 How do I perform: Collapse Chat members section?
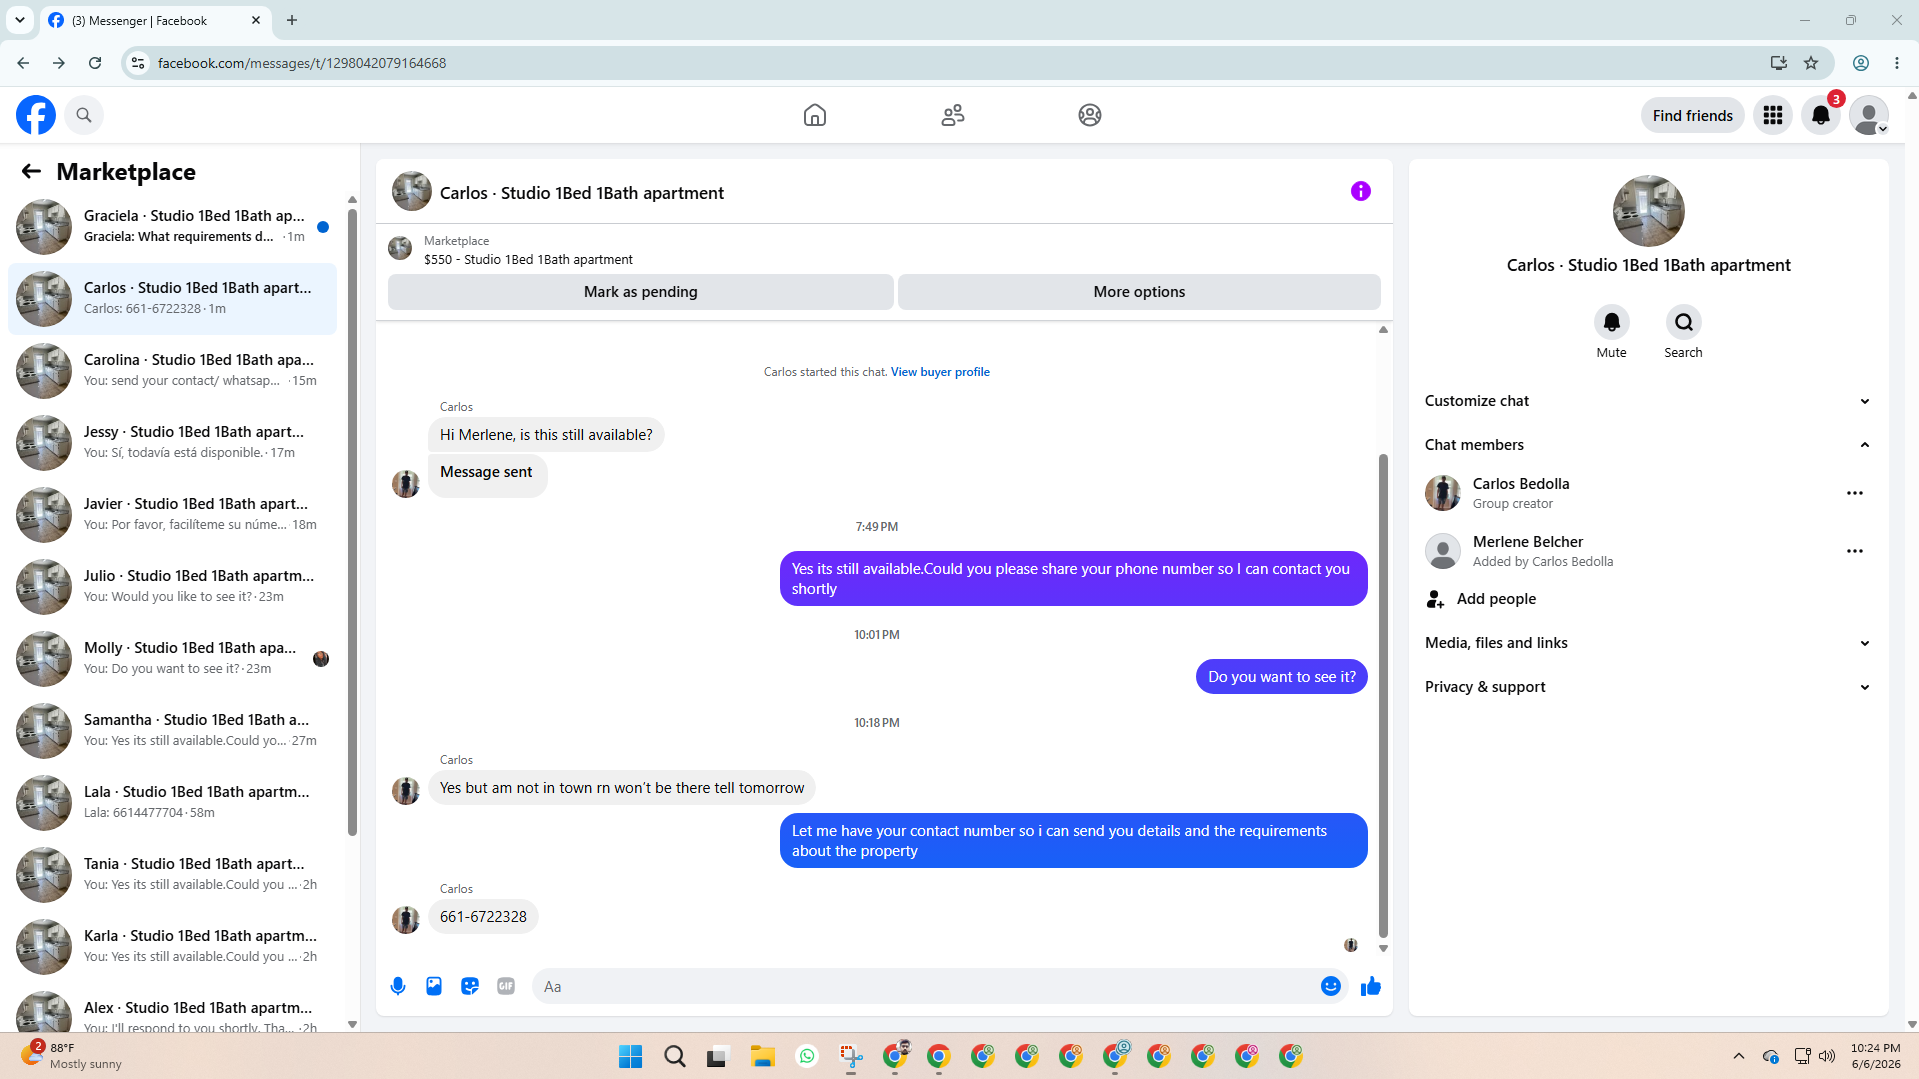point(1648,445)
